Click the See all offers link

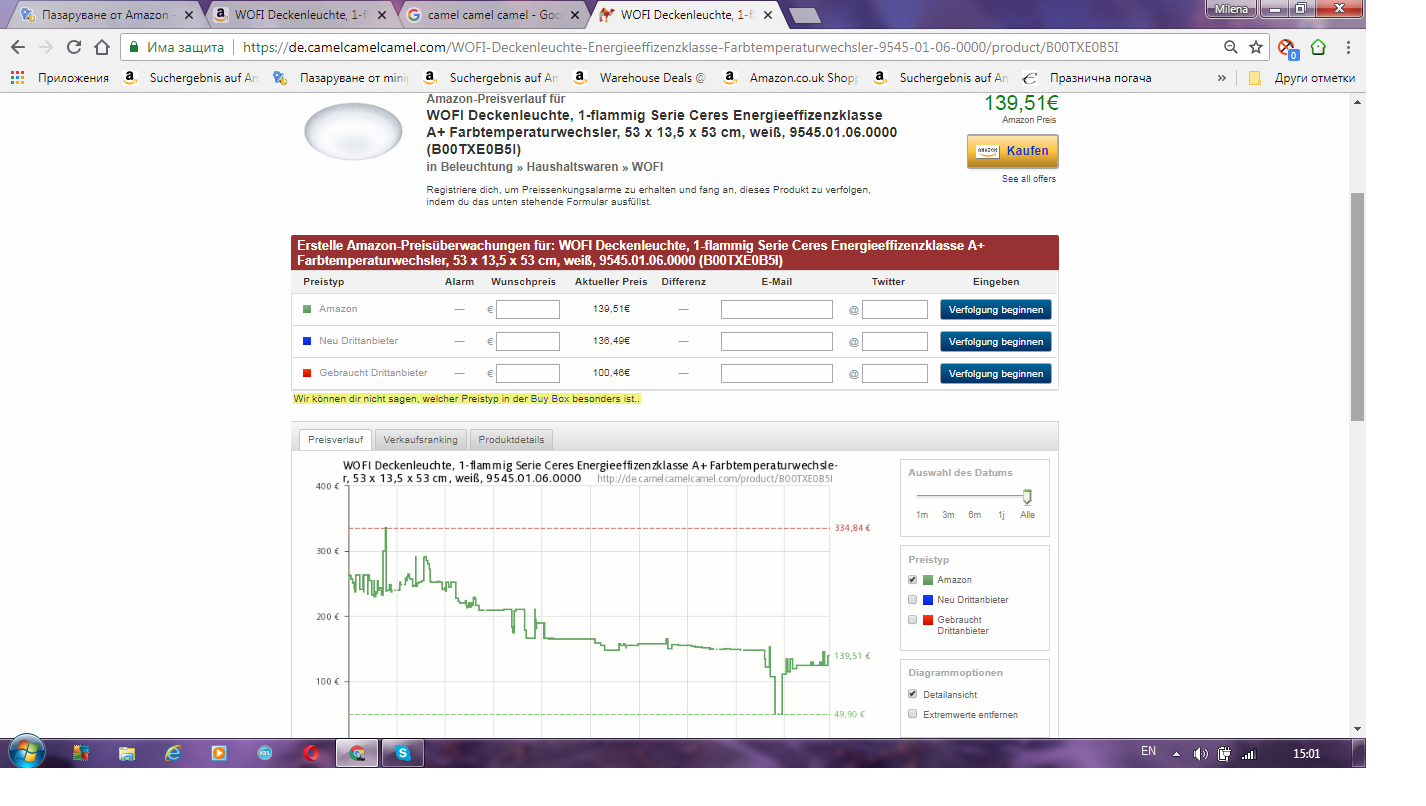(1028, 179)
